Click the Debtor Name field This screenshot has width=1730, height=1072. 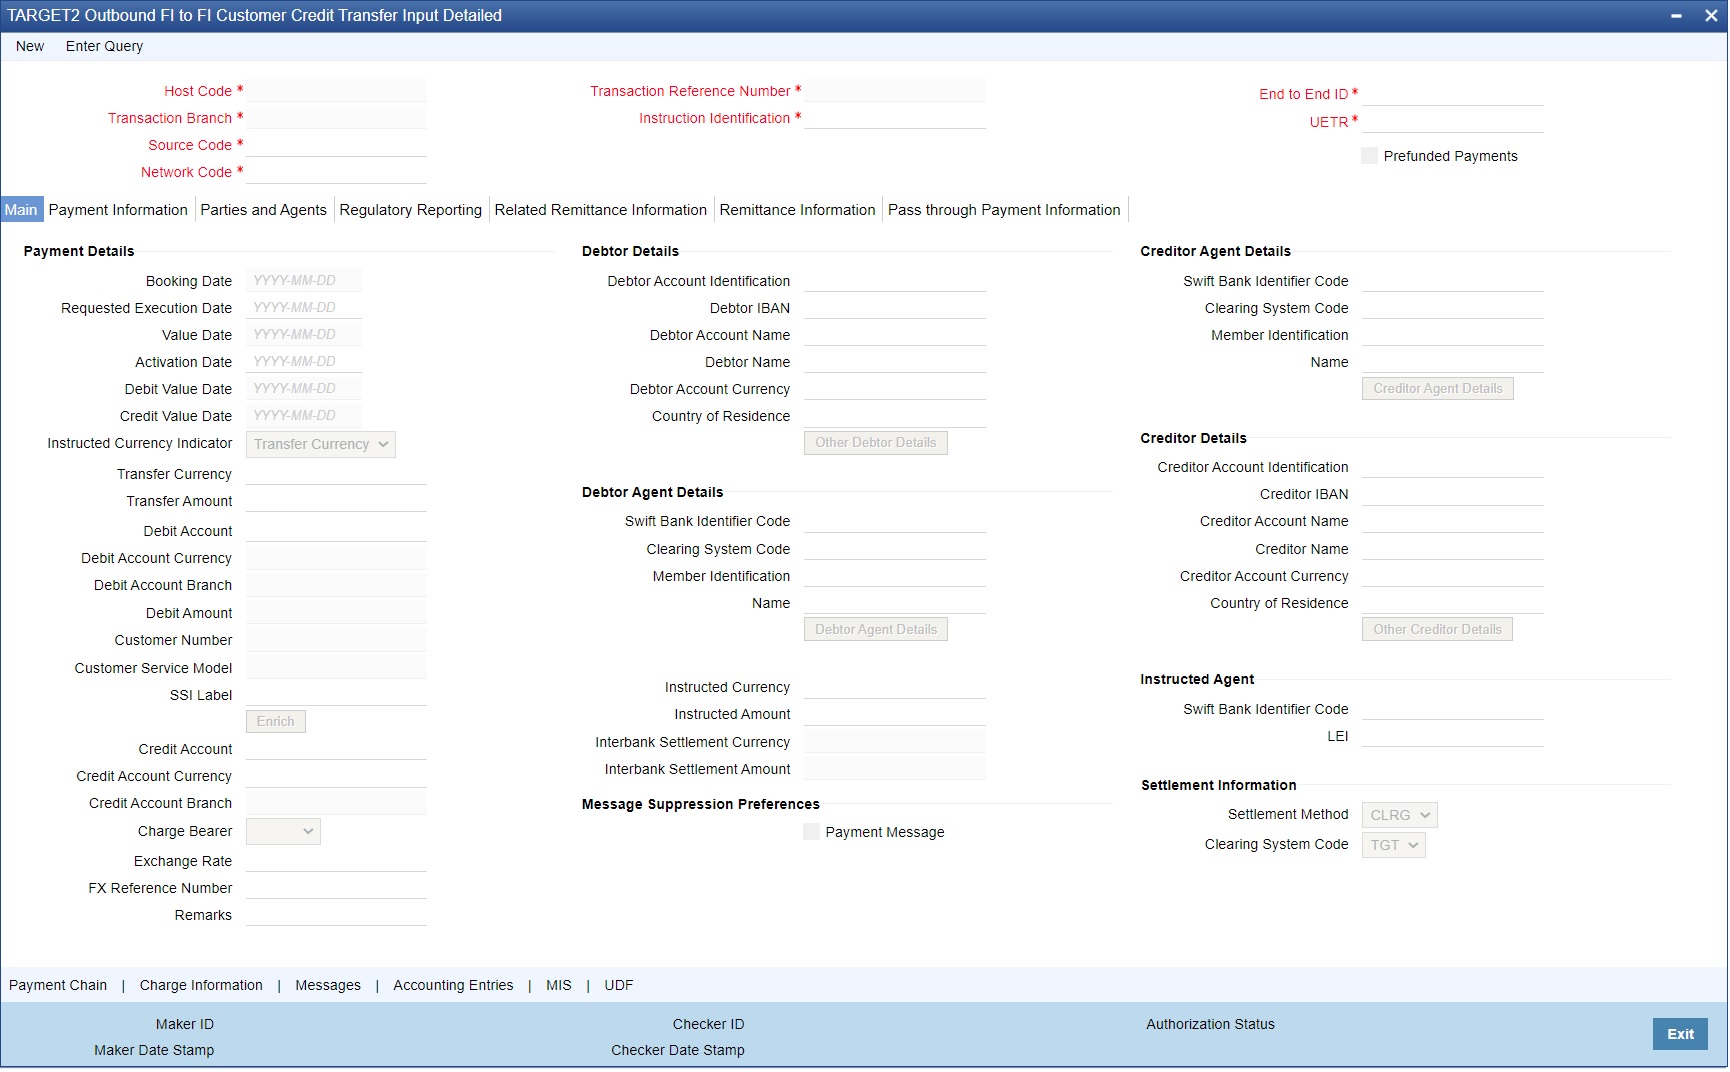point(895,362)
